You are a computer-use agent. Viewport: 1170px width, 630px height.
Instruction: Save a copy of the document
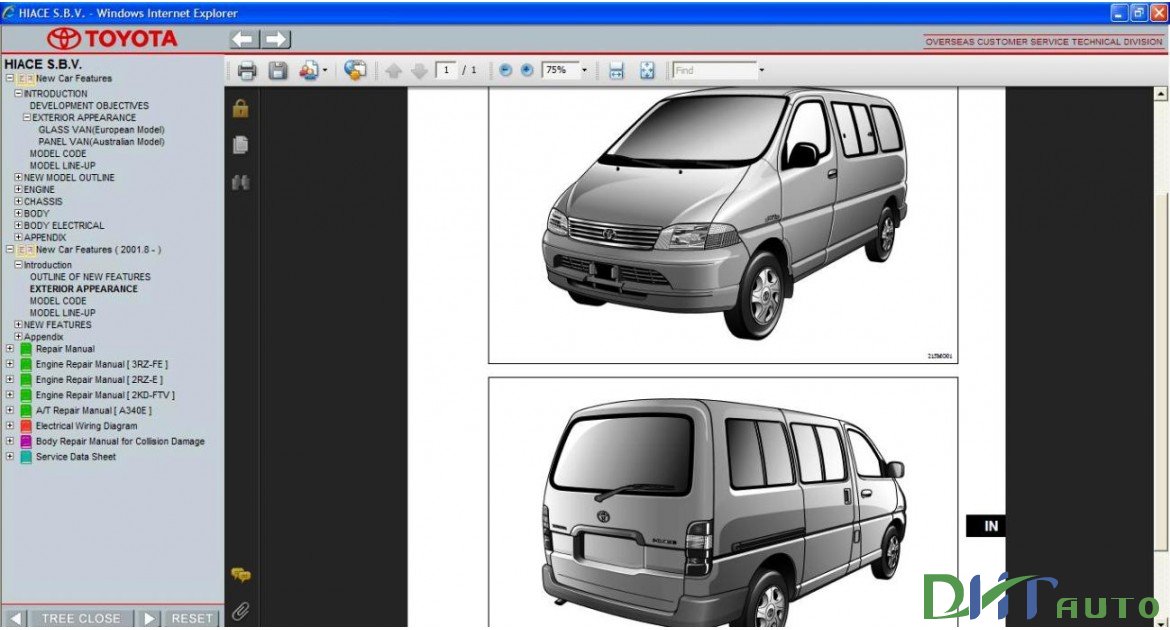277,70
